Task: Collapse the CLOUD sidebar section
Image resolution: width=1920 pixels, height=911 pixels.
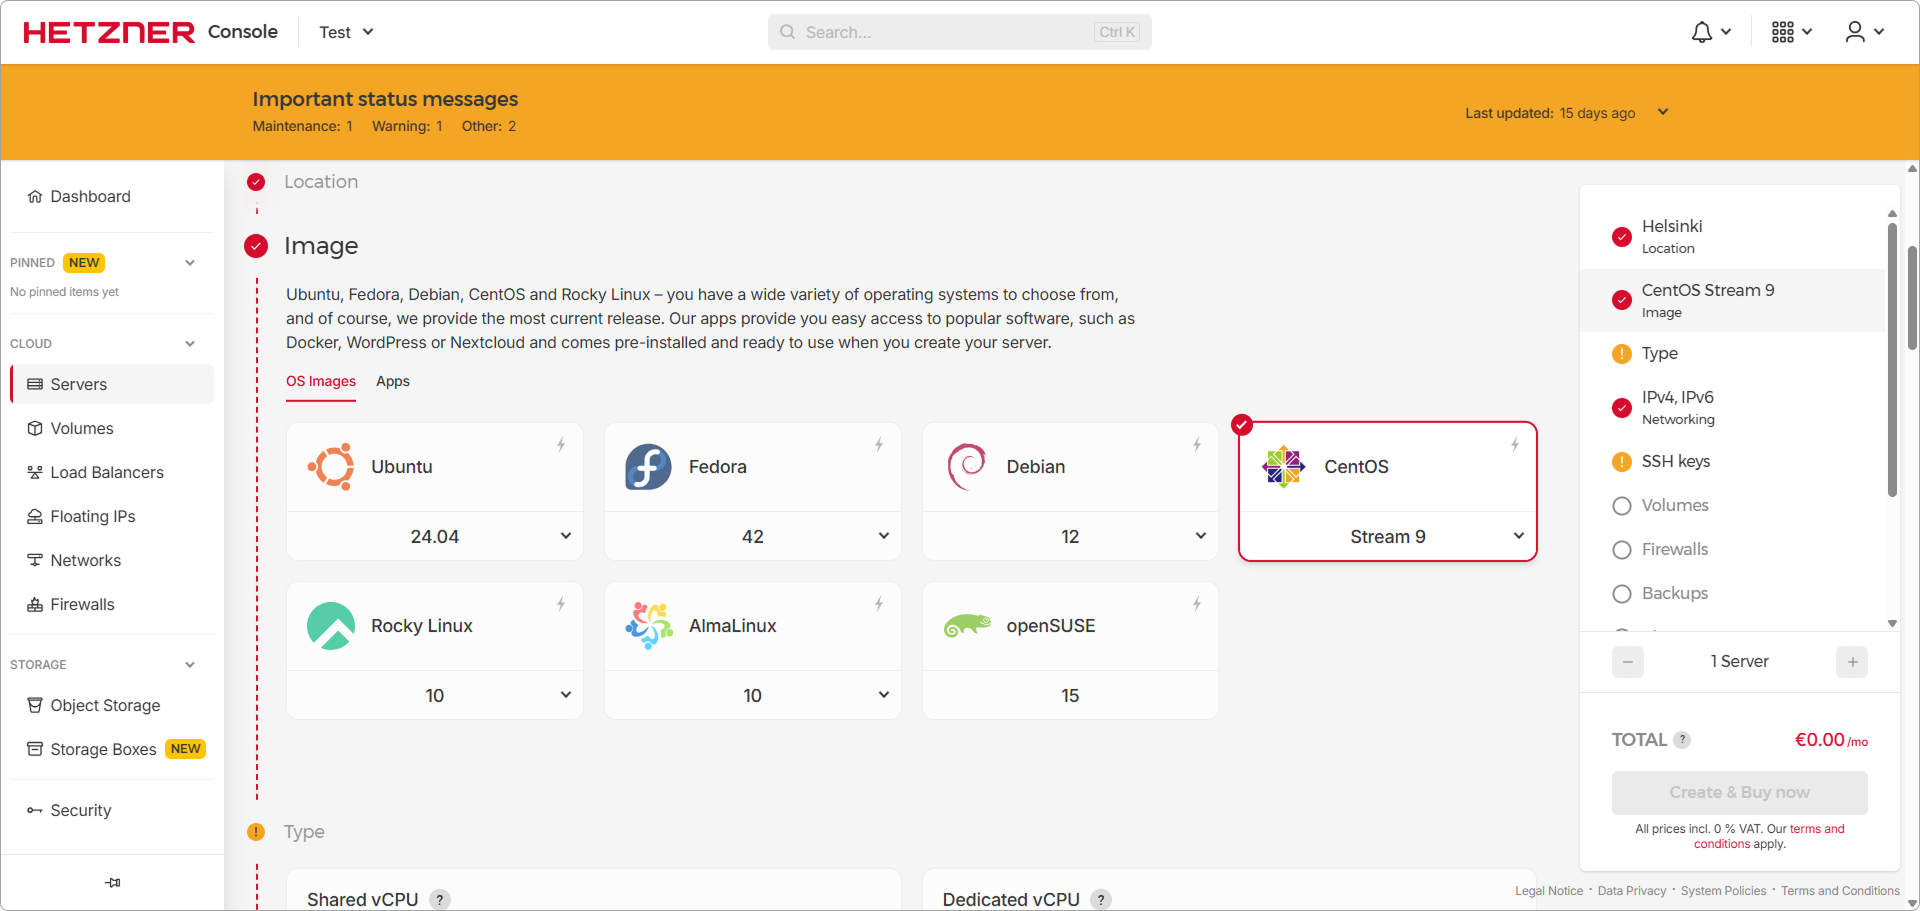Action: pos(190,344)
